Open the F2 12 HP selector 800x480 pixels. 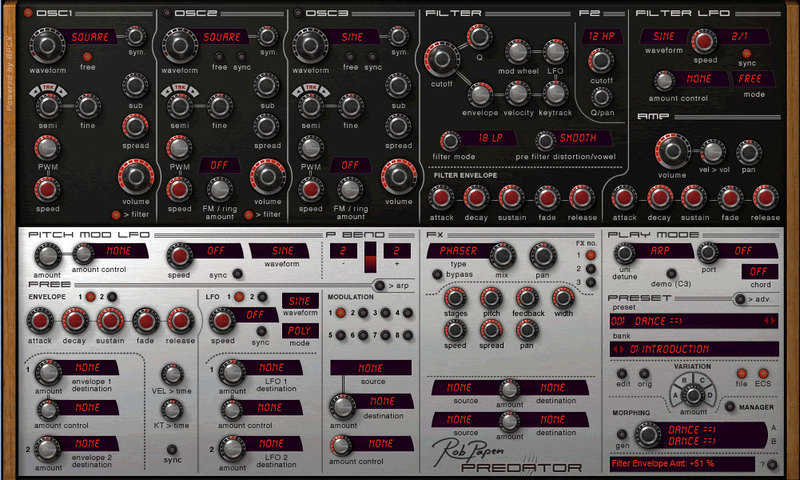602,36
